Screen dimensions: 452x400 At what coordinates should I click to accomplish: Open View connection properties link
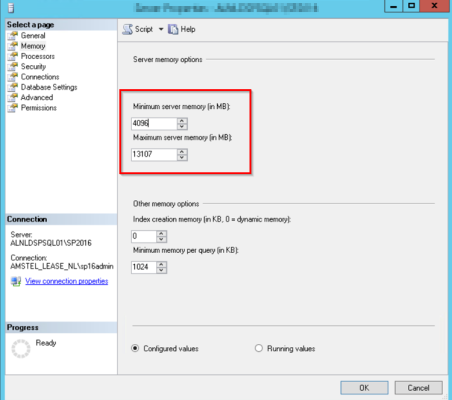pyautogui.click(x=66, y=281)
